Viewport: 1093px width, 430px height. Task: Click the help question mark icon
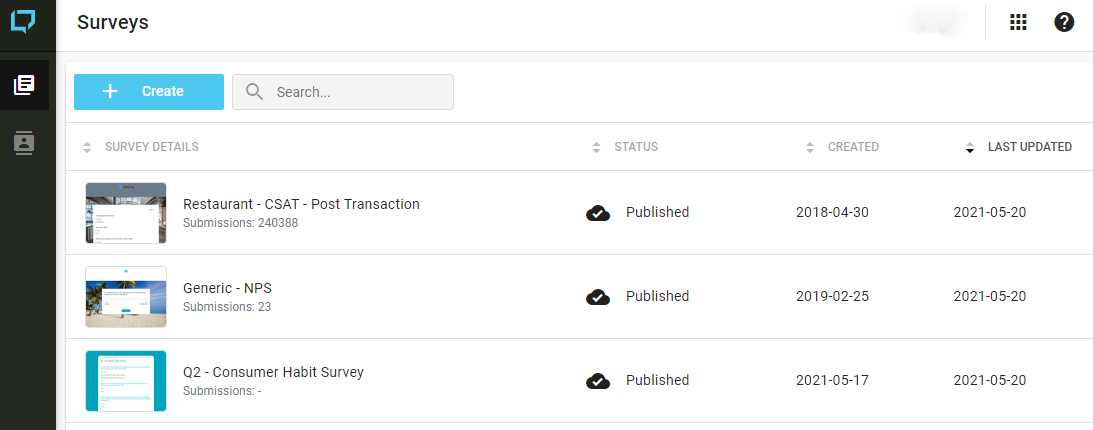coord(1064,22)
